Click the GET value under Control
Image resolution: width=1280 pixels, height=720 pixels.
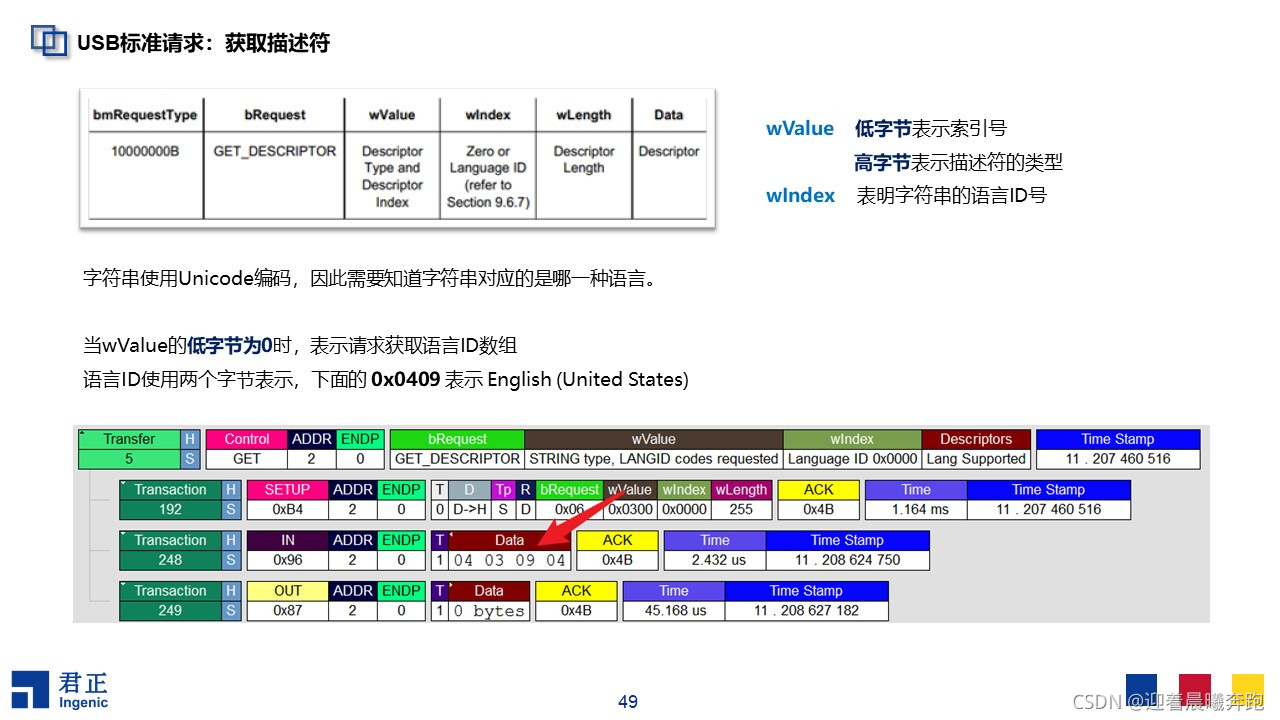coord(246,459)
